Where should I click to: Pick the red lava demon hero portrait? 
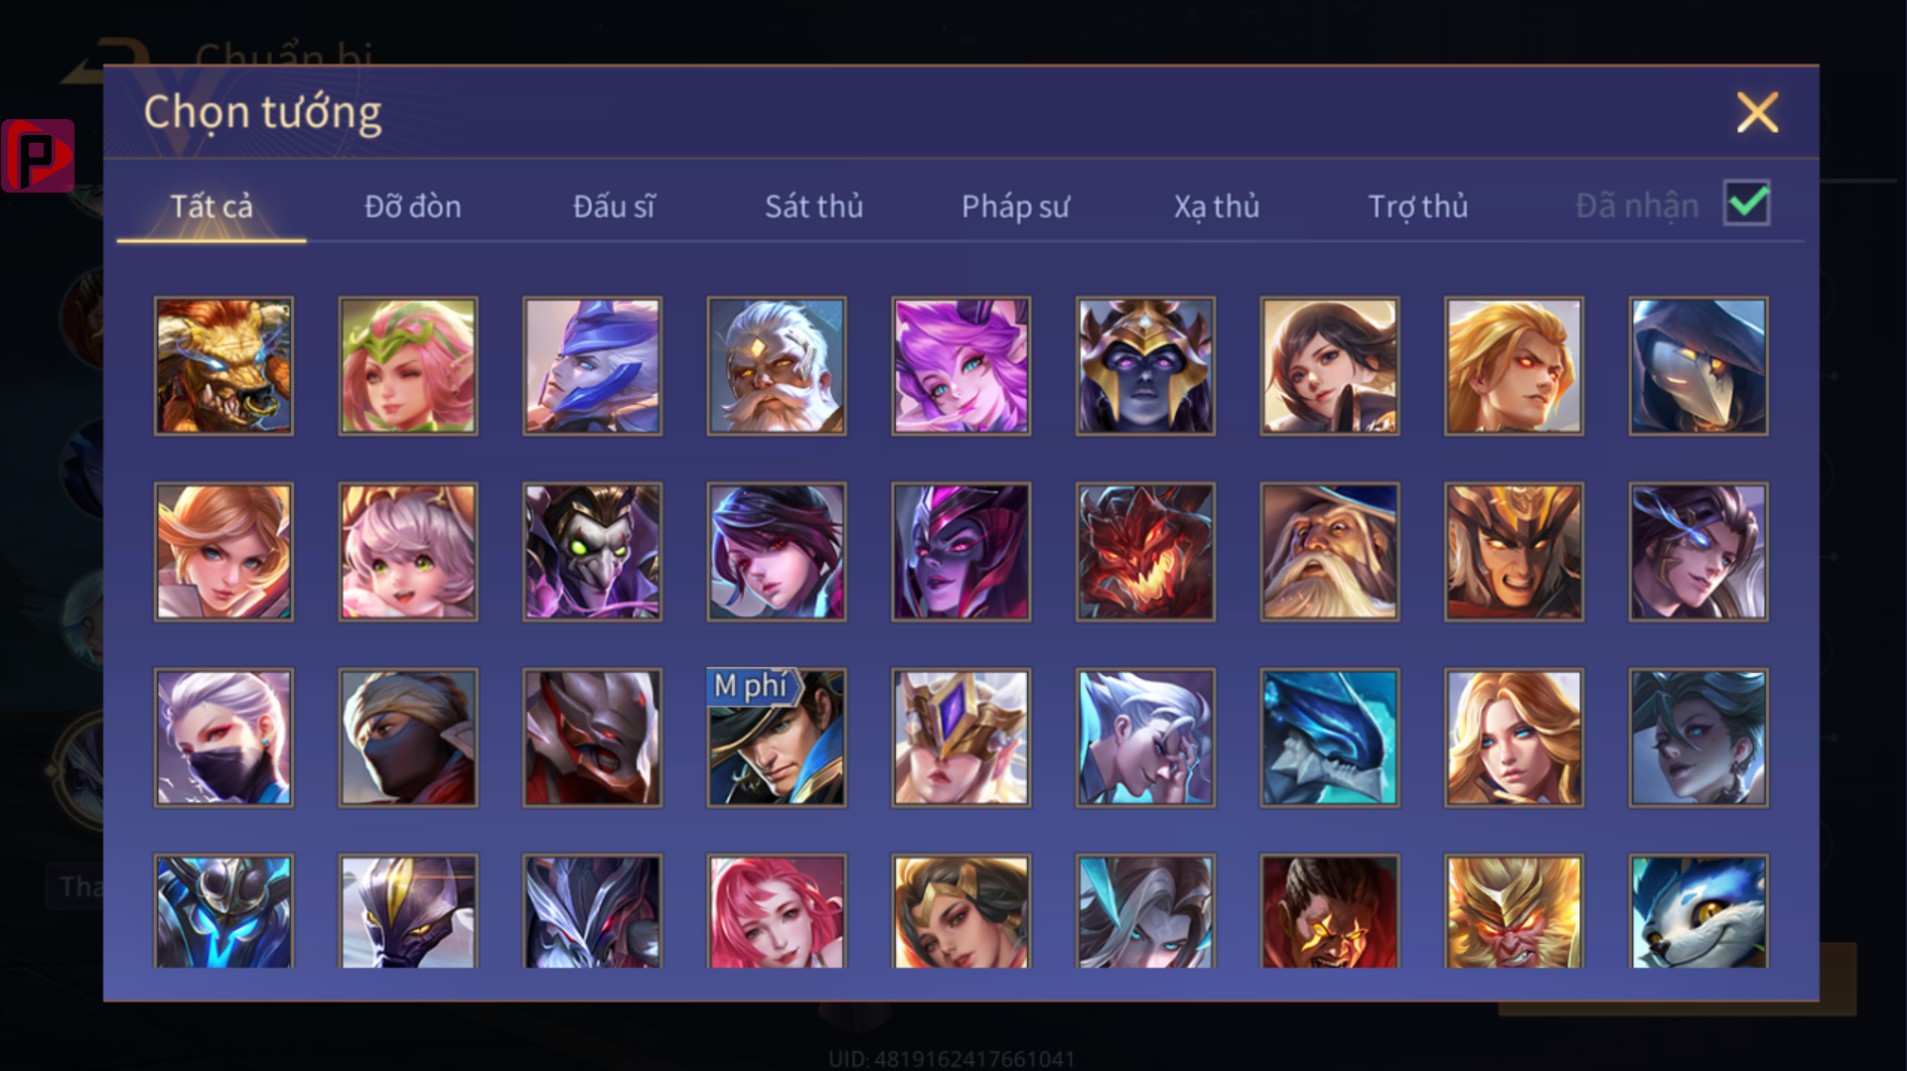click(1146, 552)
